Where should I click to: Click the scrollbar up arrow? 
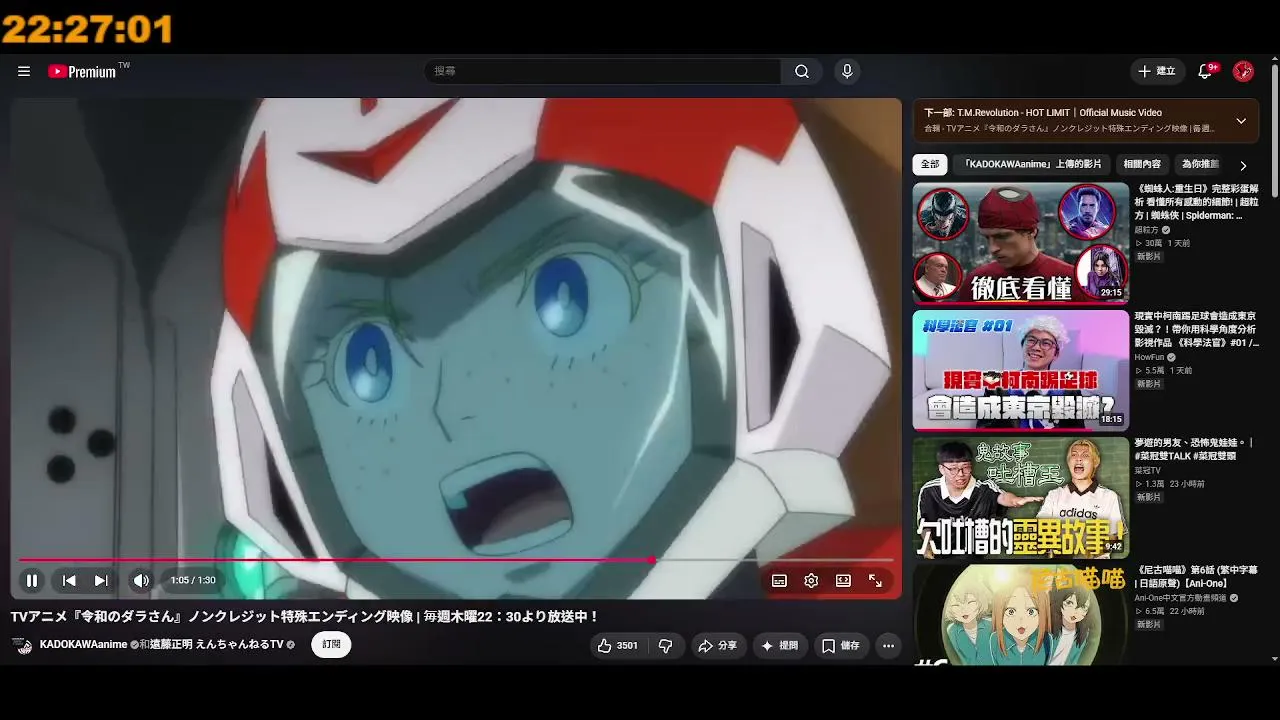[1275, 58]
